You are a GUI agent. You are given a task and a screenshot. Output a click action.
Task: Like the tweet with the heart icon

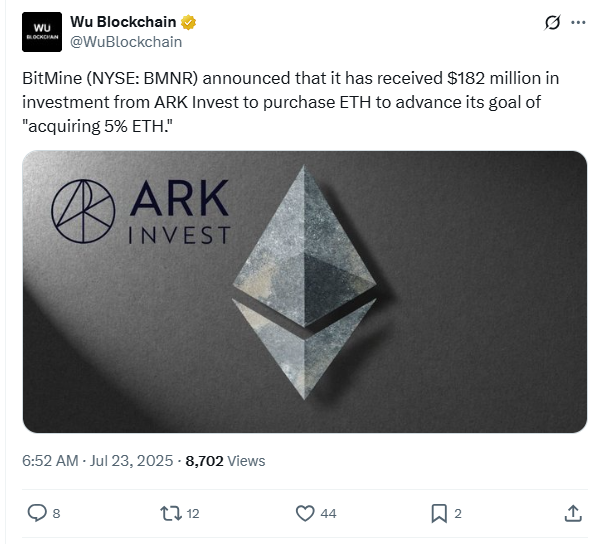pyautogui.click(x=305, y=513)
